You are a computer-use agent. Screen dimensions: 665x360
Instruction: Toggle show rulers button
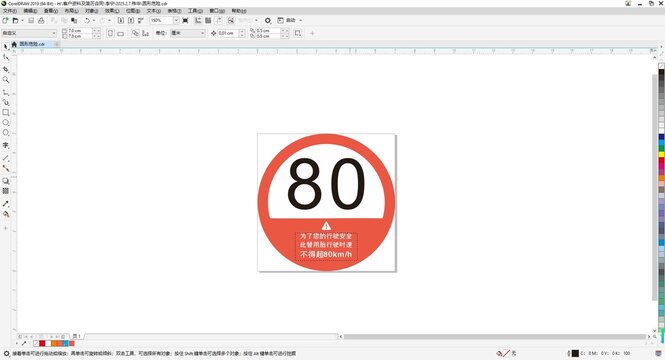[198, 20]
